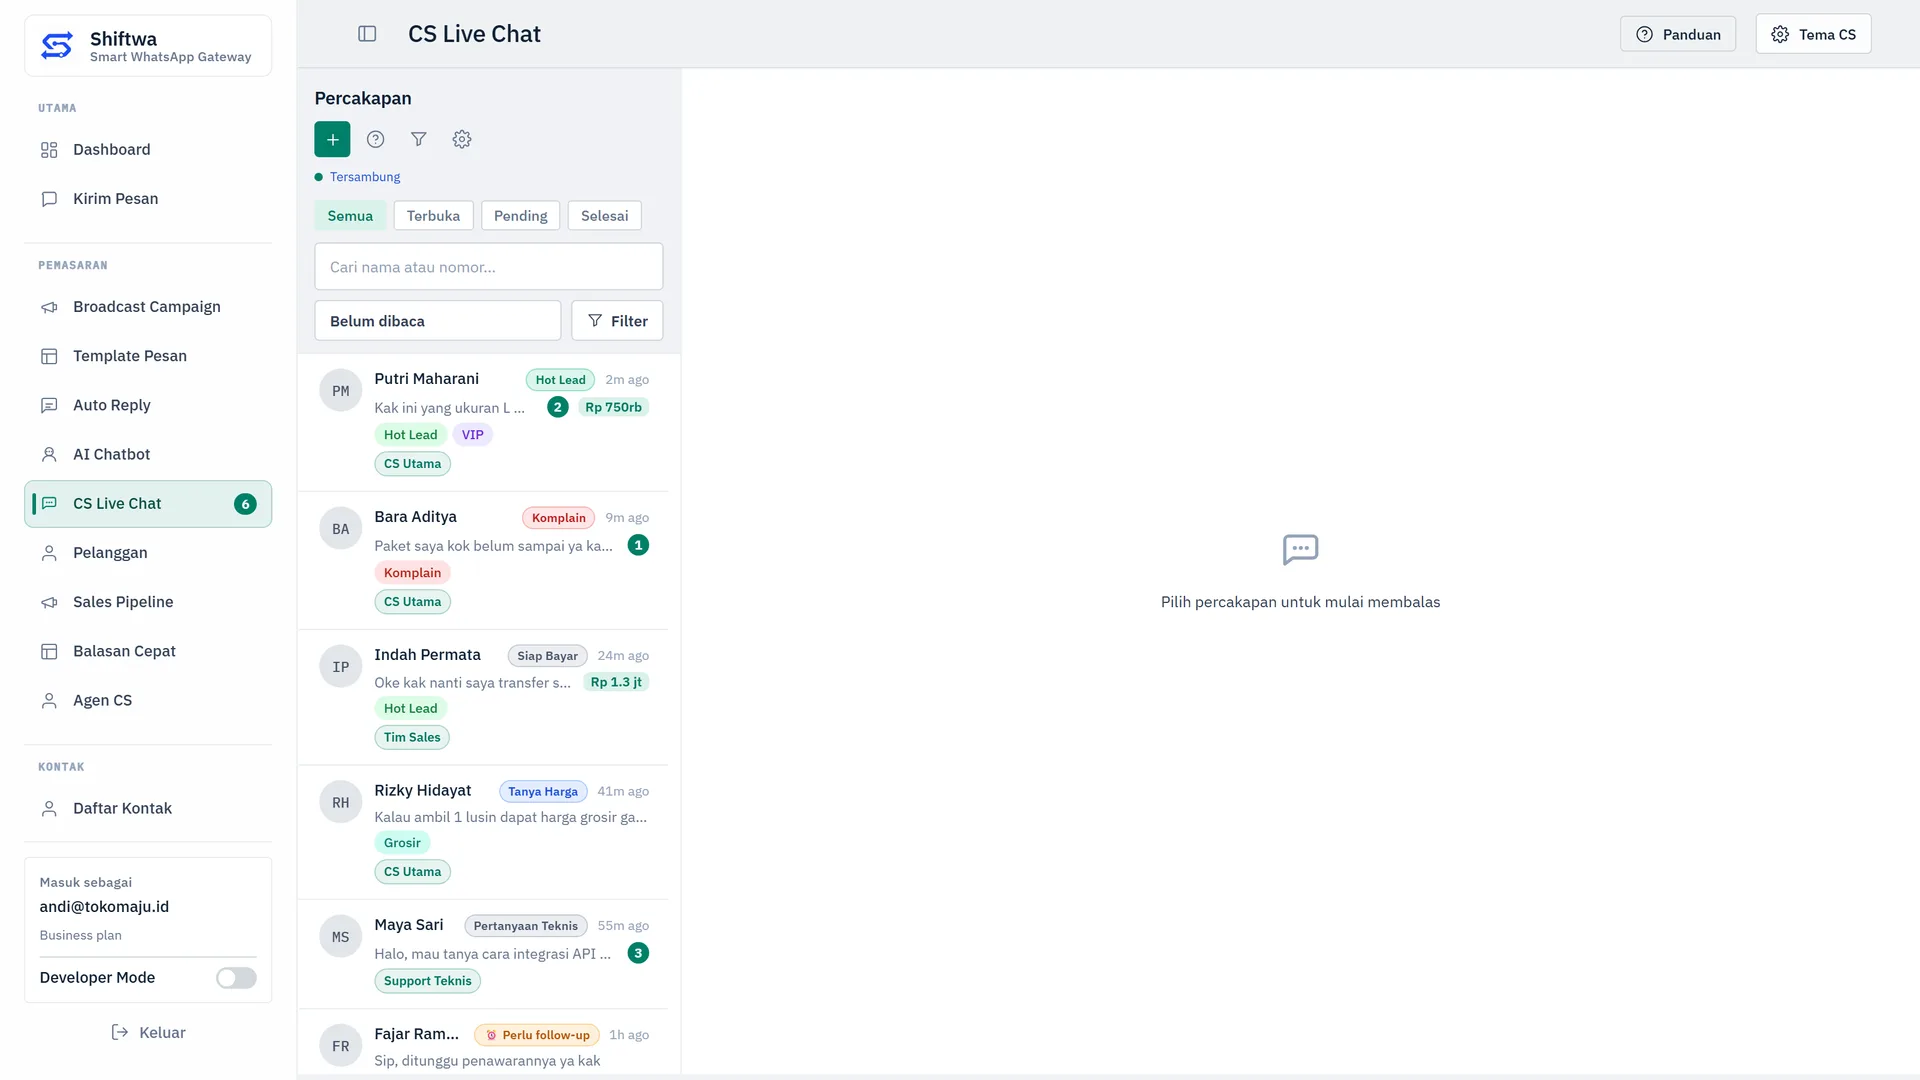
Task: Open the gear settings icon in Percakapan
Action: point(462,139)
